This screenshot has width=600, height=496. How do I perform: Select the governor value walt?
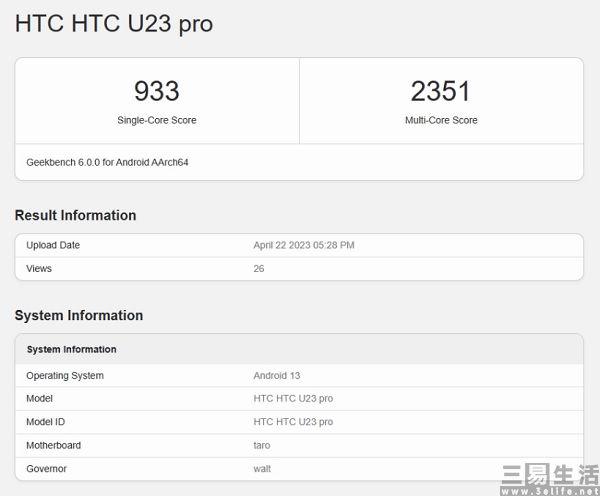[x=262, y=469]
